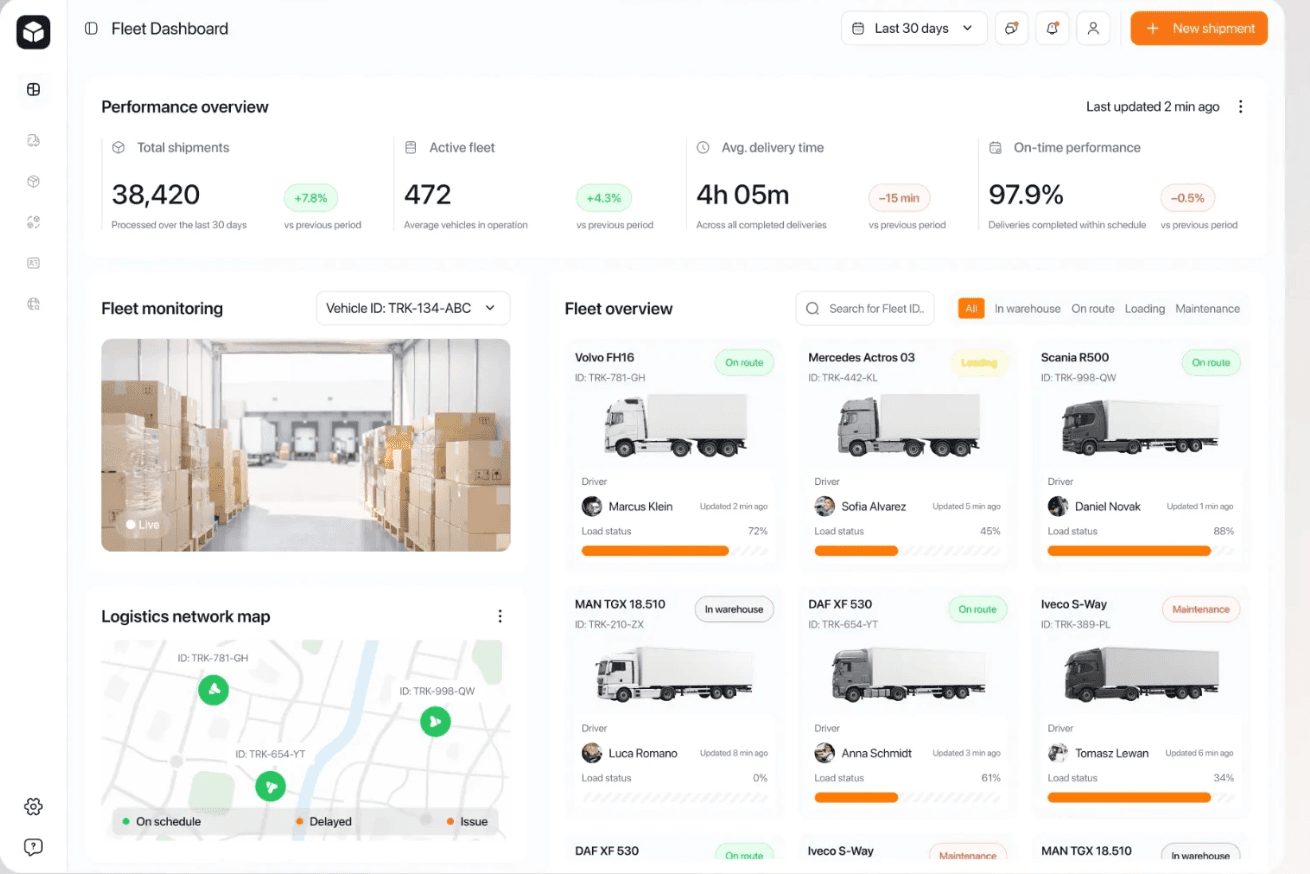Click the New shipment button
This screenshot has width=1310, height=874.
pyautogui.click(x=1199, y=28)
